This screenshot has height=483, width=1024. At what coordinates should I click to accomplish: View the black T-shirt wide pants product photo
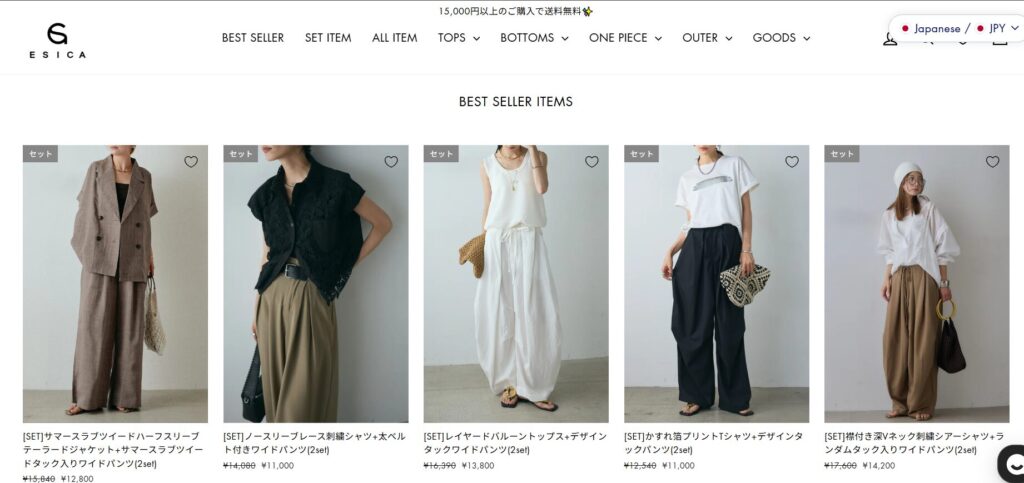point(716,284)
